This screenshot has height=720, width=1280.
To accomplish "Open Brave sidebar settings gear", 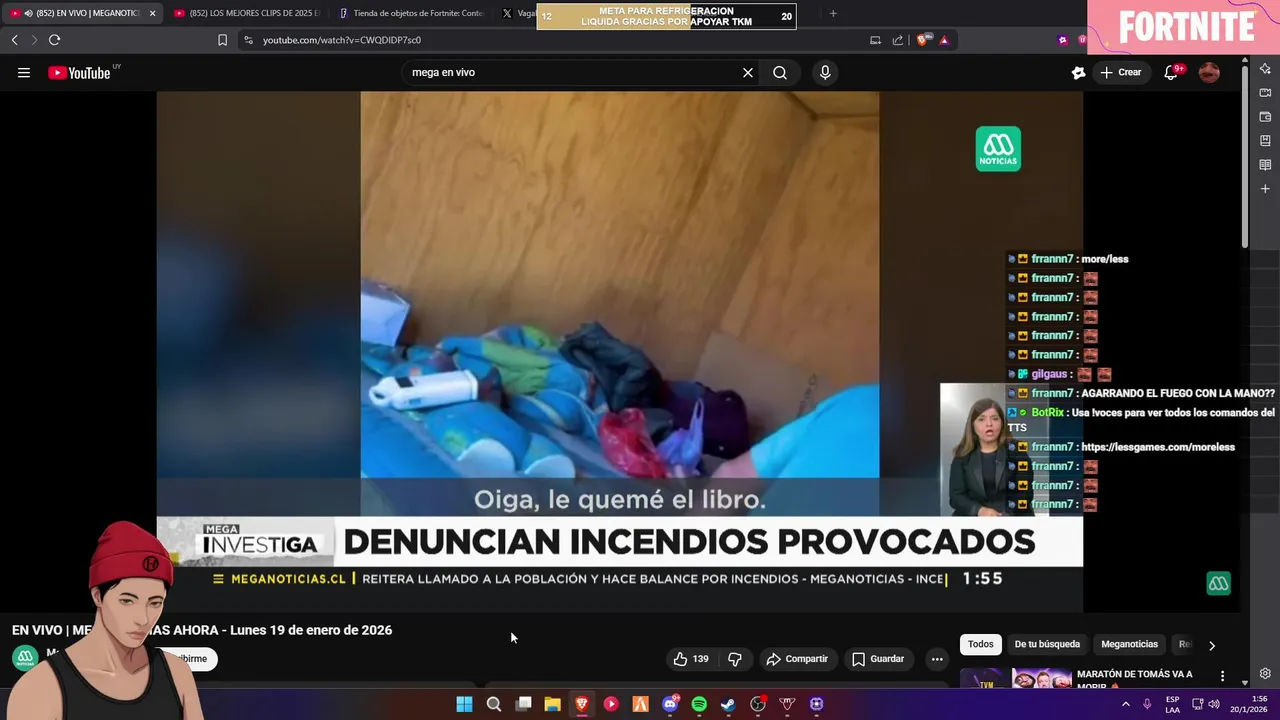I will click(1265, 673).
